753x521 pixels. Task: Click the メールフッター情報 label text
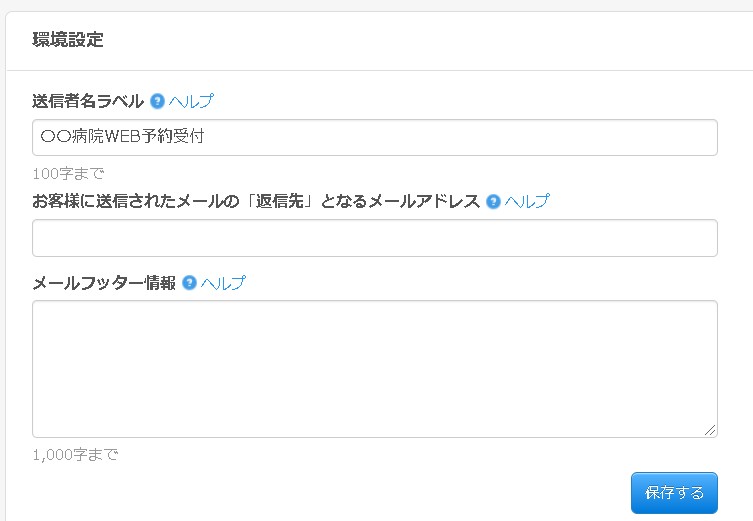[x=104, y=283]
